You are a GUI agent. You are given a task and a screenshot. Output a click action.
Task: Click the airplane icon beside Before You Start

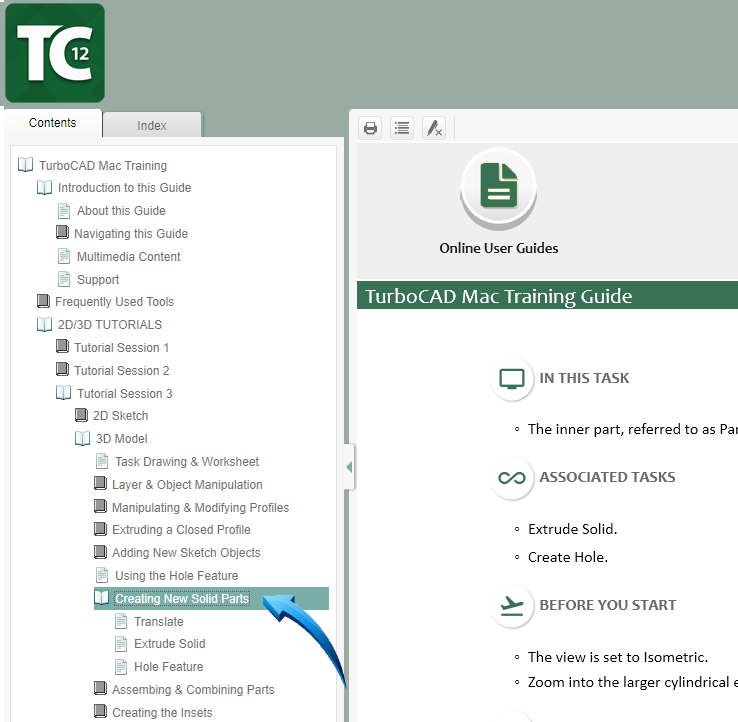point(512,606)
